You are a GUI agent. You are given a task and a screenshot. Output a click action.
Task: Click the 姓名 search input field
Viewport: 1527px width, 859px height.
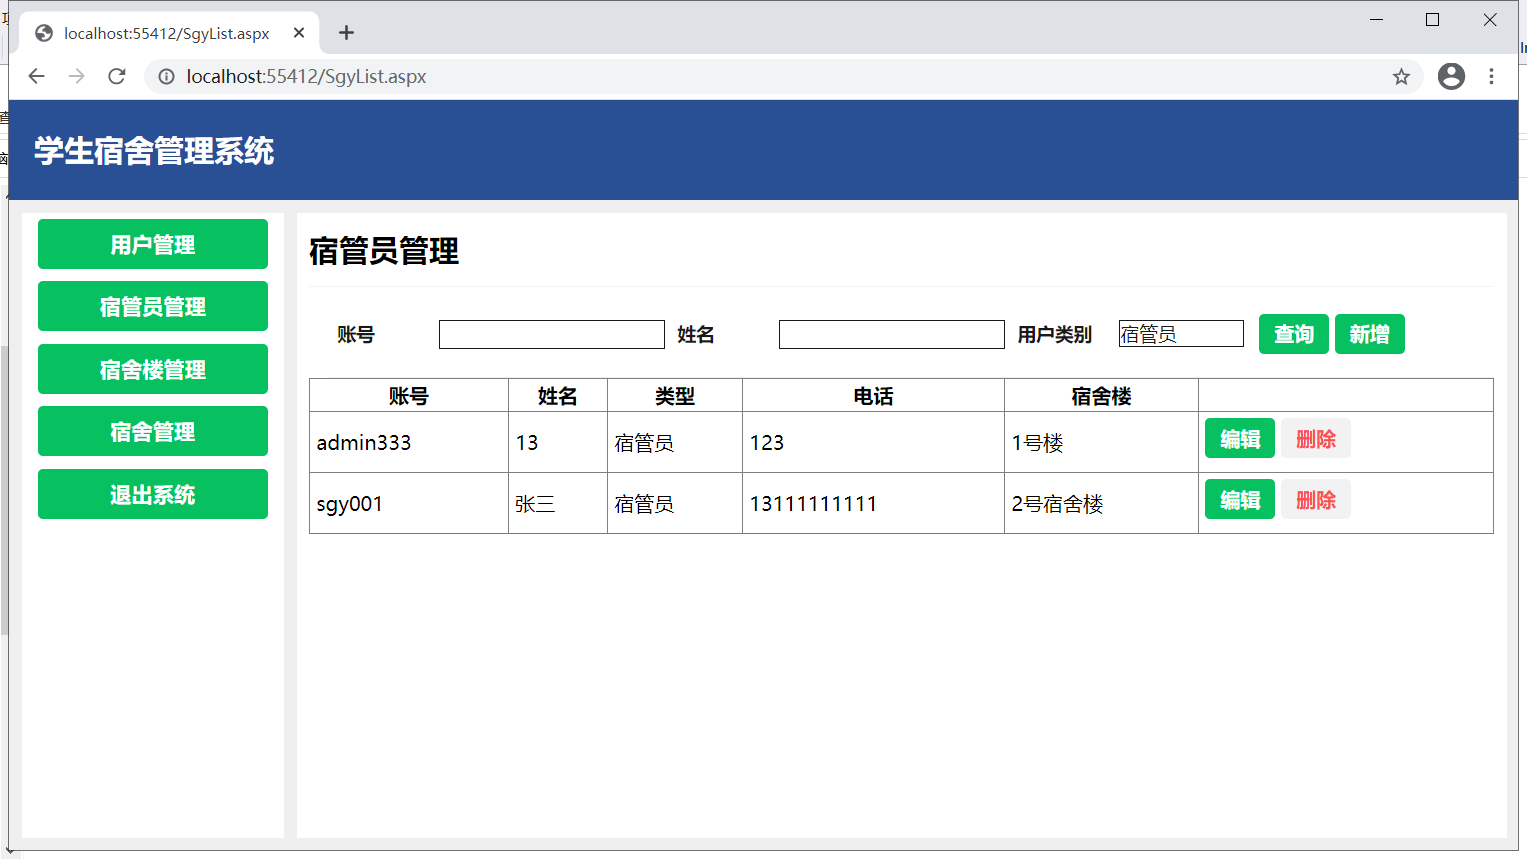point(891,335)
